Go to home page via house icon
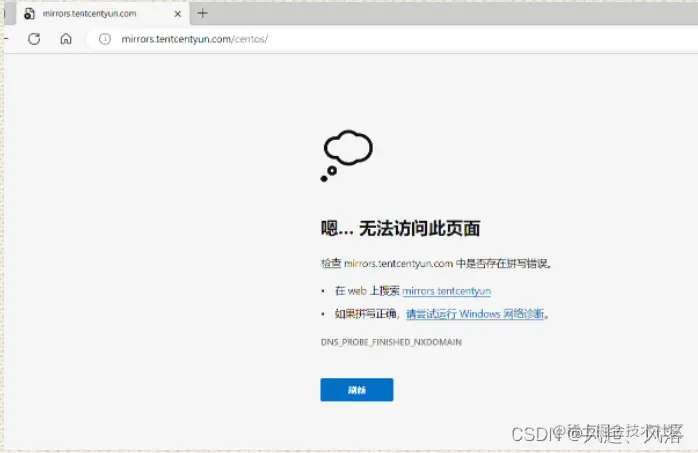The image size is (698, 453). pos(66,39)
